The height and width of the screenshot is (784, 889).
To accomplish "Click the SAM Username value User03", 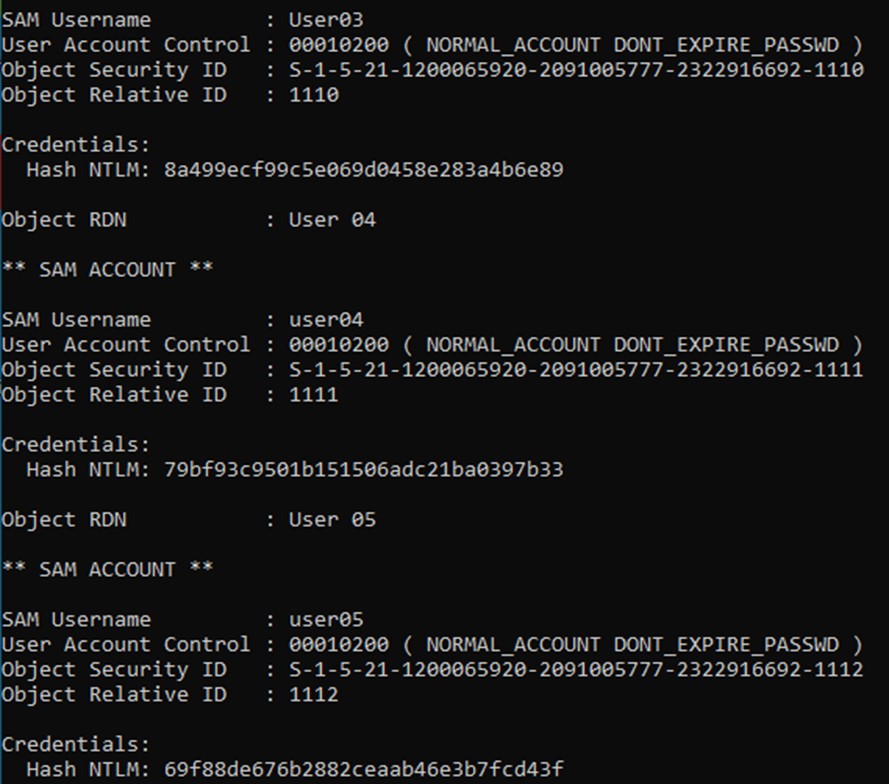I will pyautogui.click(x=326, y=20).
